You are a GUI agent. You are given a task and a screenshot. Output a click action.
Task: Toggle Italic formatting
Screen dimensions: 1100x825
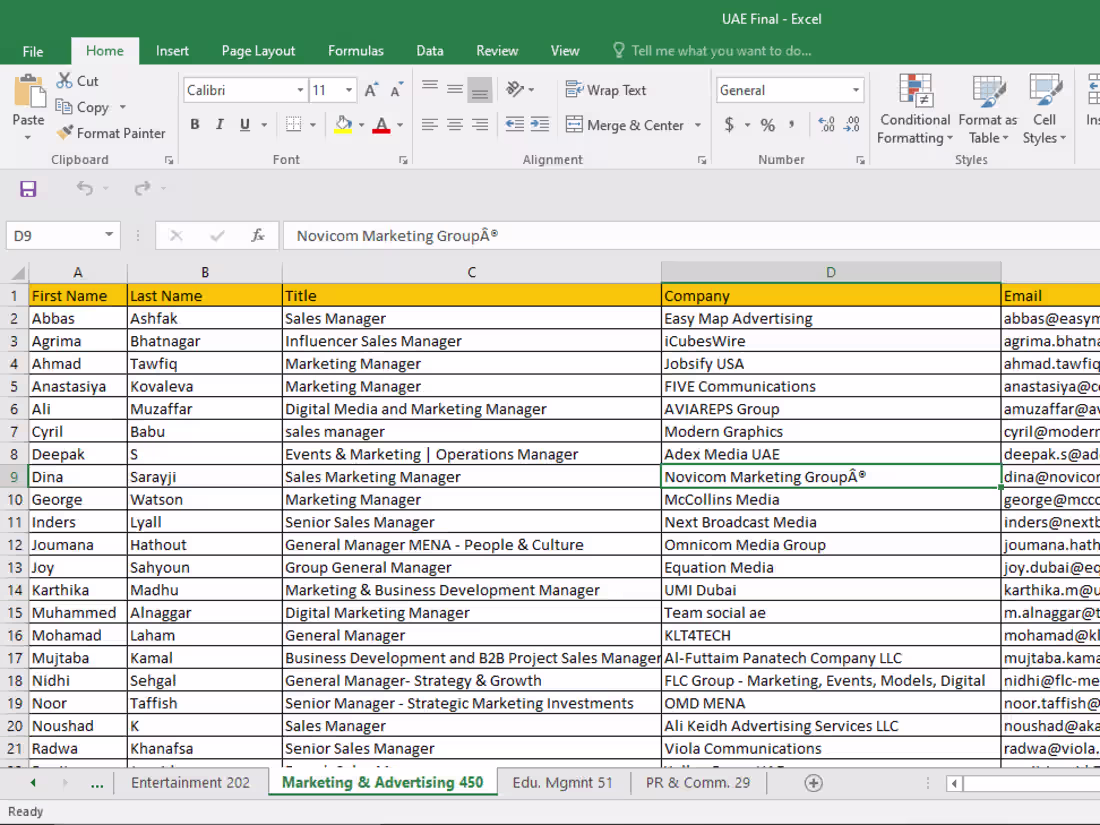click(220, 125)
